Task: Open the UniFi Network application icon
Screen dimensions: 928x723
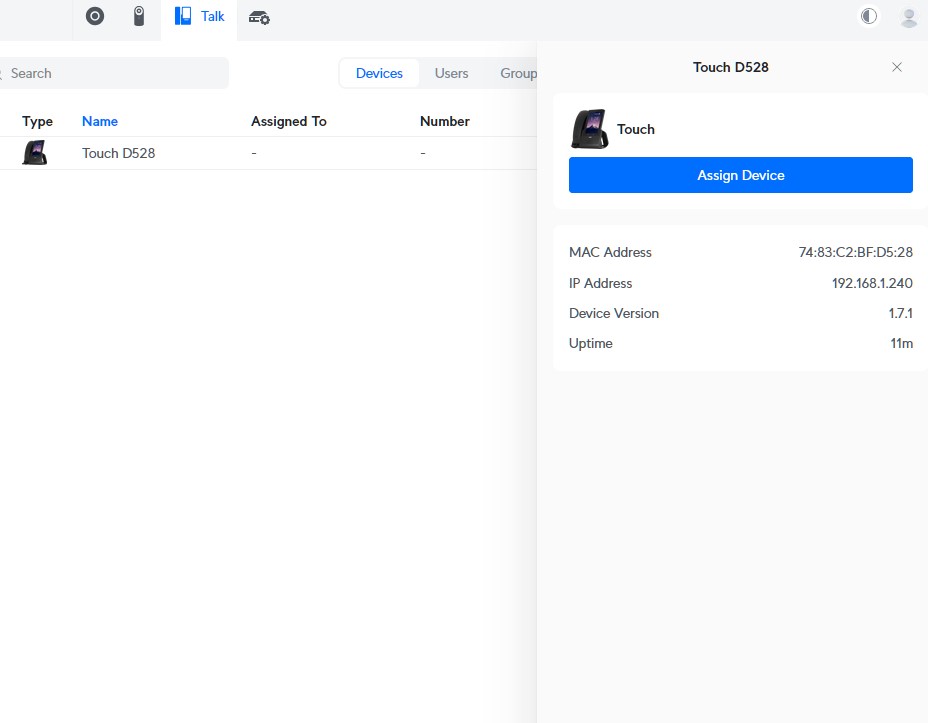Action: (x=95, y=16)
